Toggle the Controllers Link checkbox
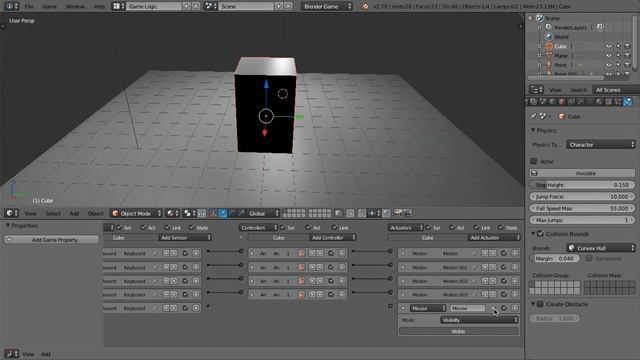Viewport: 640px width, 360px height. point(335,227)
